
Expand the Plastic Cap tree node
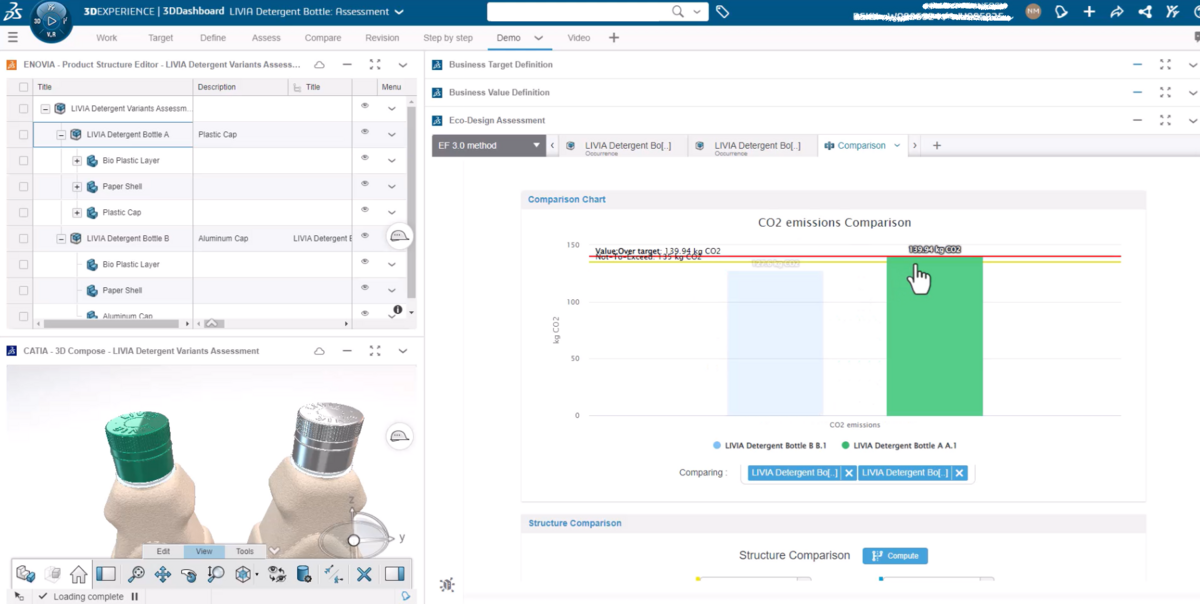coord(77,212)
